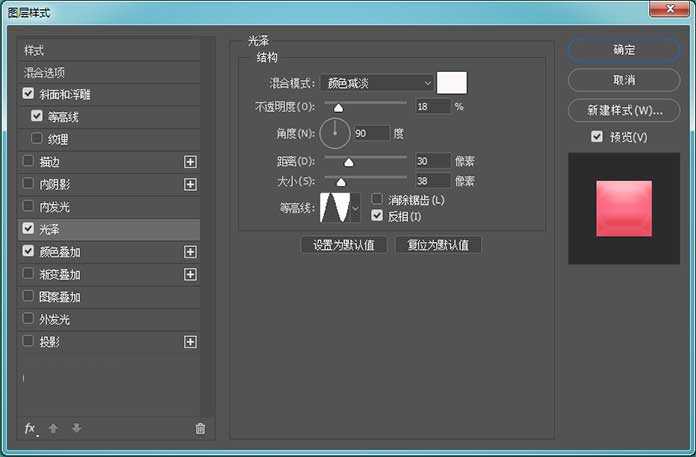Add another 颜色叠加 effect with plus icon

tap(190, 252)
